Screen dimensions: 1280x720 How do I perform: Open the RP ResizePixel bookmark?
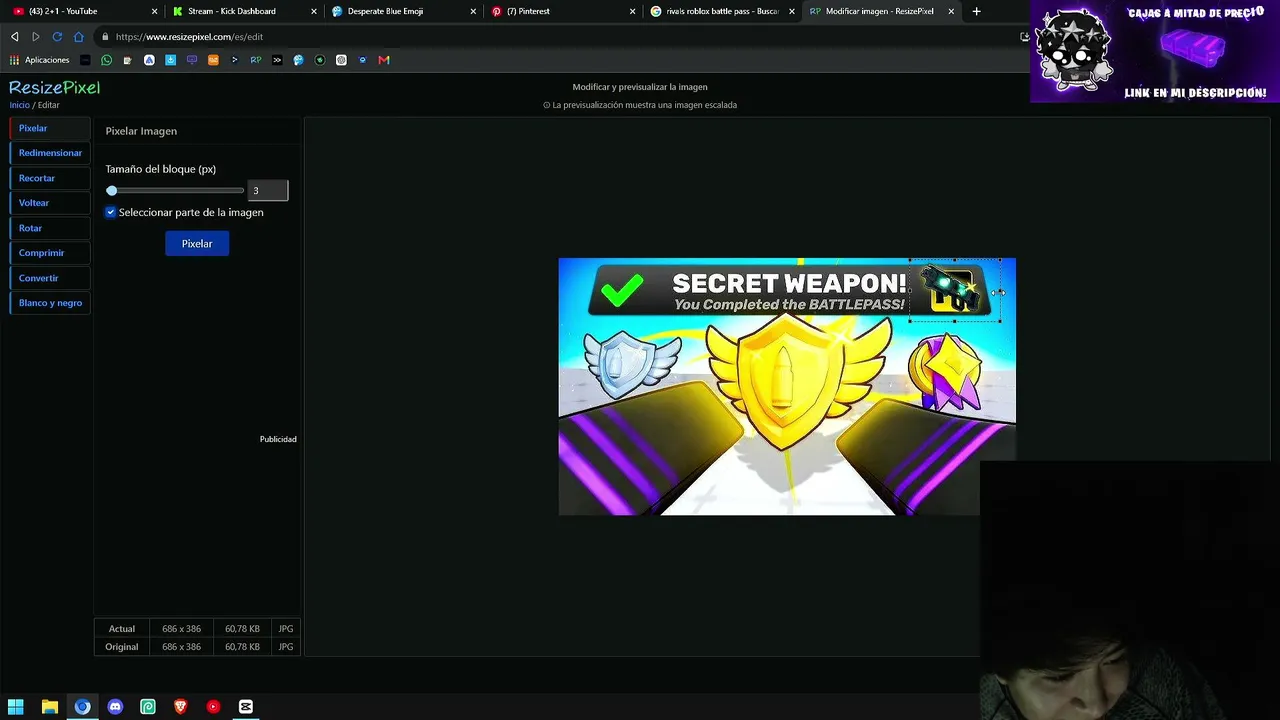coord(256,60)
